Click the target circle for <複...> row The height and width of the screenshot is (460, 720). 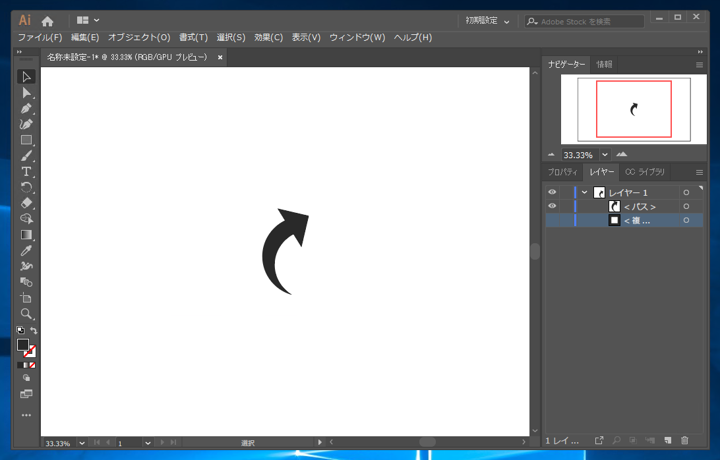(686, 220)
